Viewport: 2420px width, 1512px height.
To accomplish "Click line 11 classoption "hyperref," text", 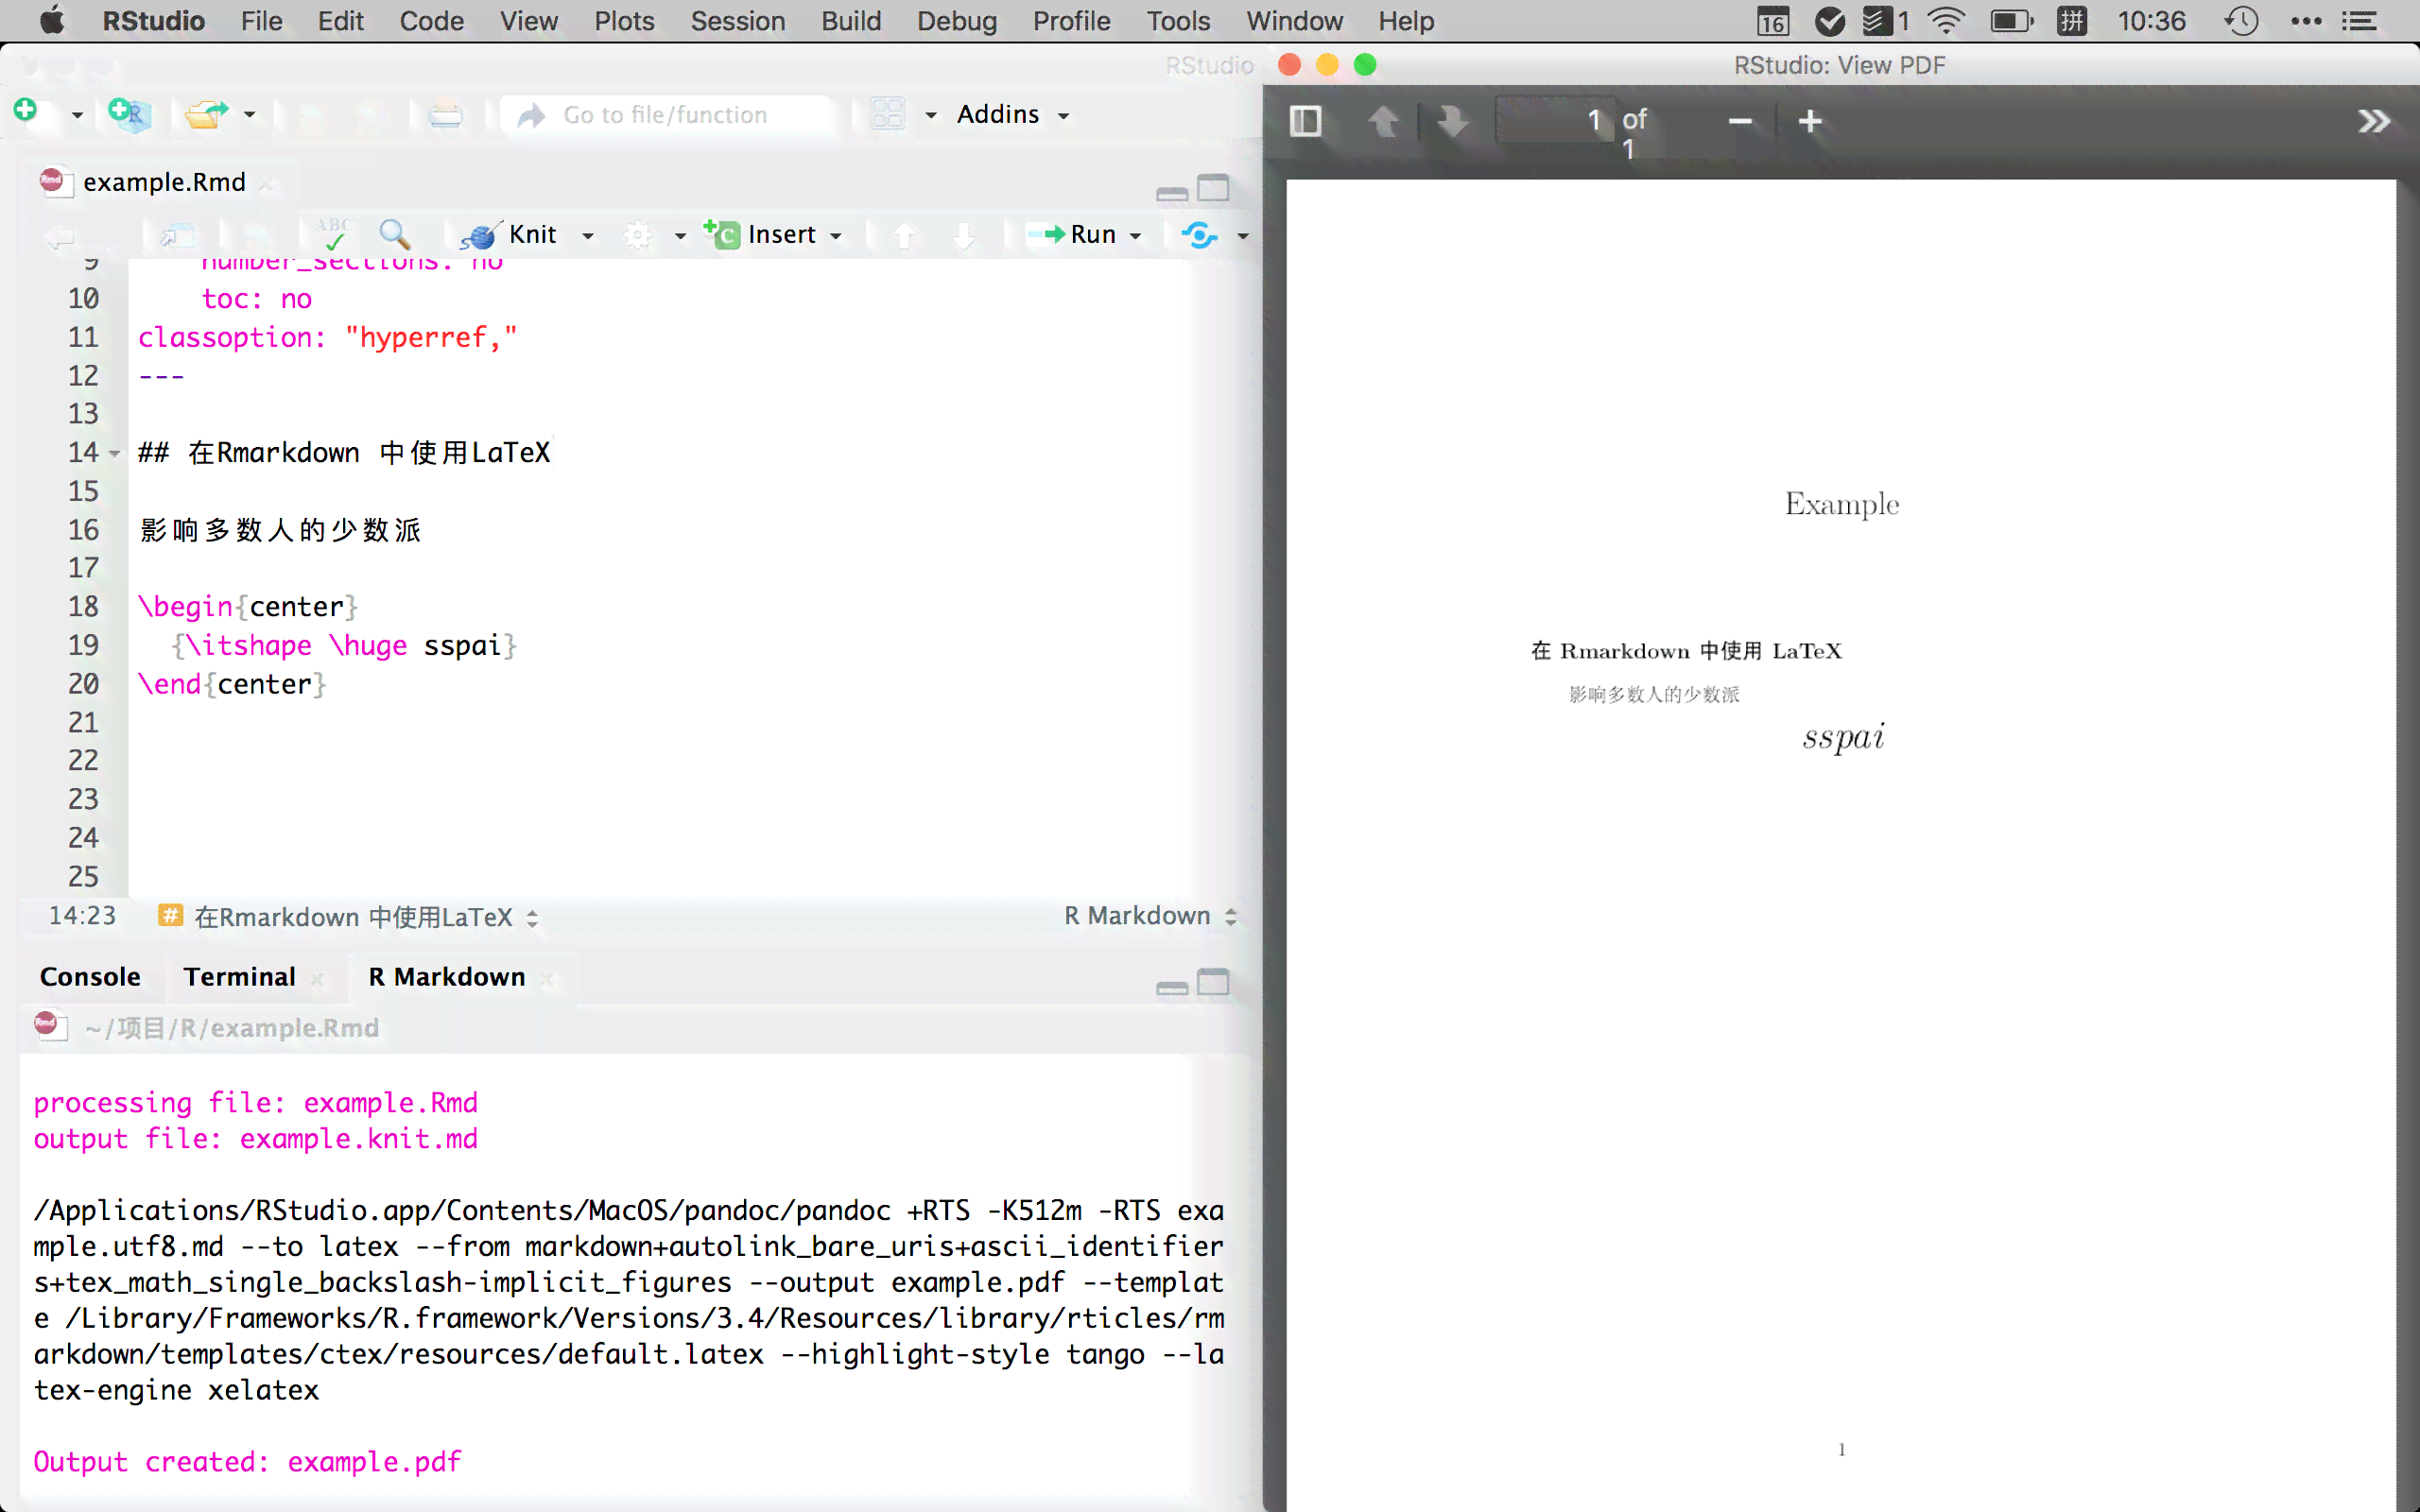I will [328, 338].
